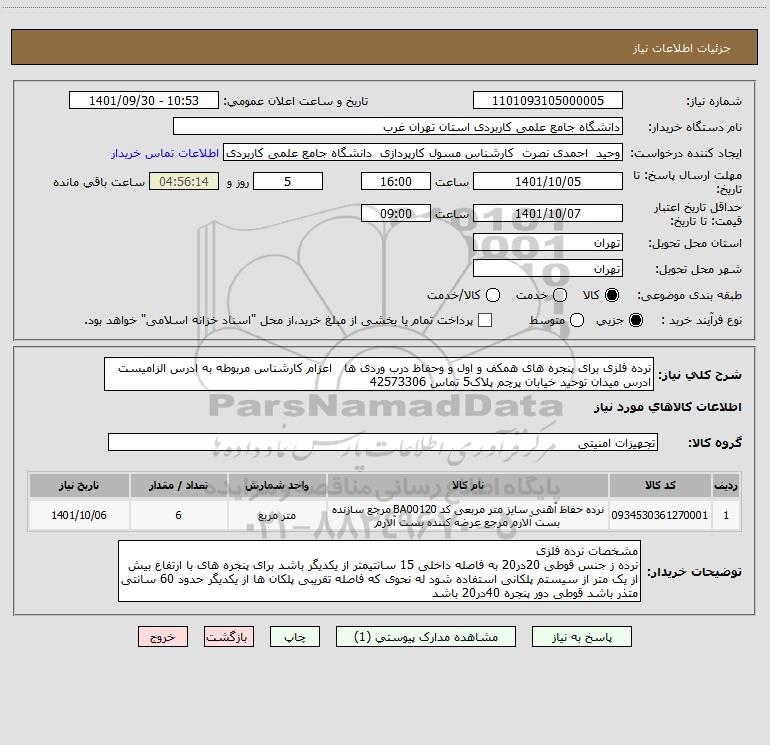
Task: Click the price validity date 1401/10/07
Action: pyautogui.click(x=548, y=214)
